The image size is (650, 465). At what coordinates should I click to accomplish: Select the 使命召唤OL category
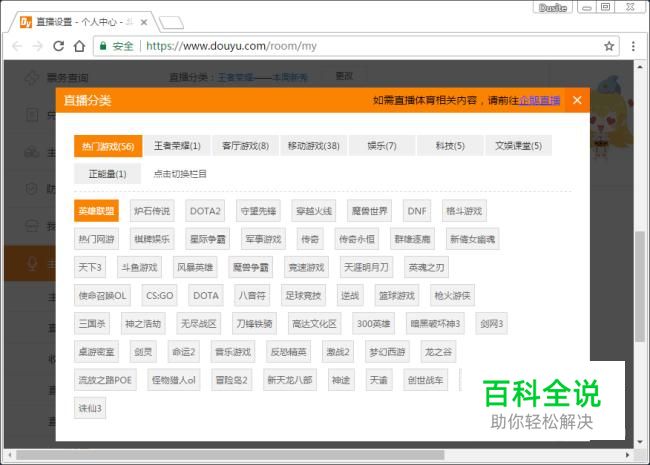click(x=102, y=295)
